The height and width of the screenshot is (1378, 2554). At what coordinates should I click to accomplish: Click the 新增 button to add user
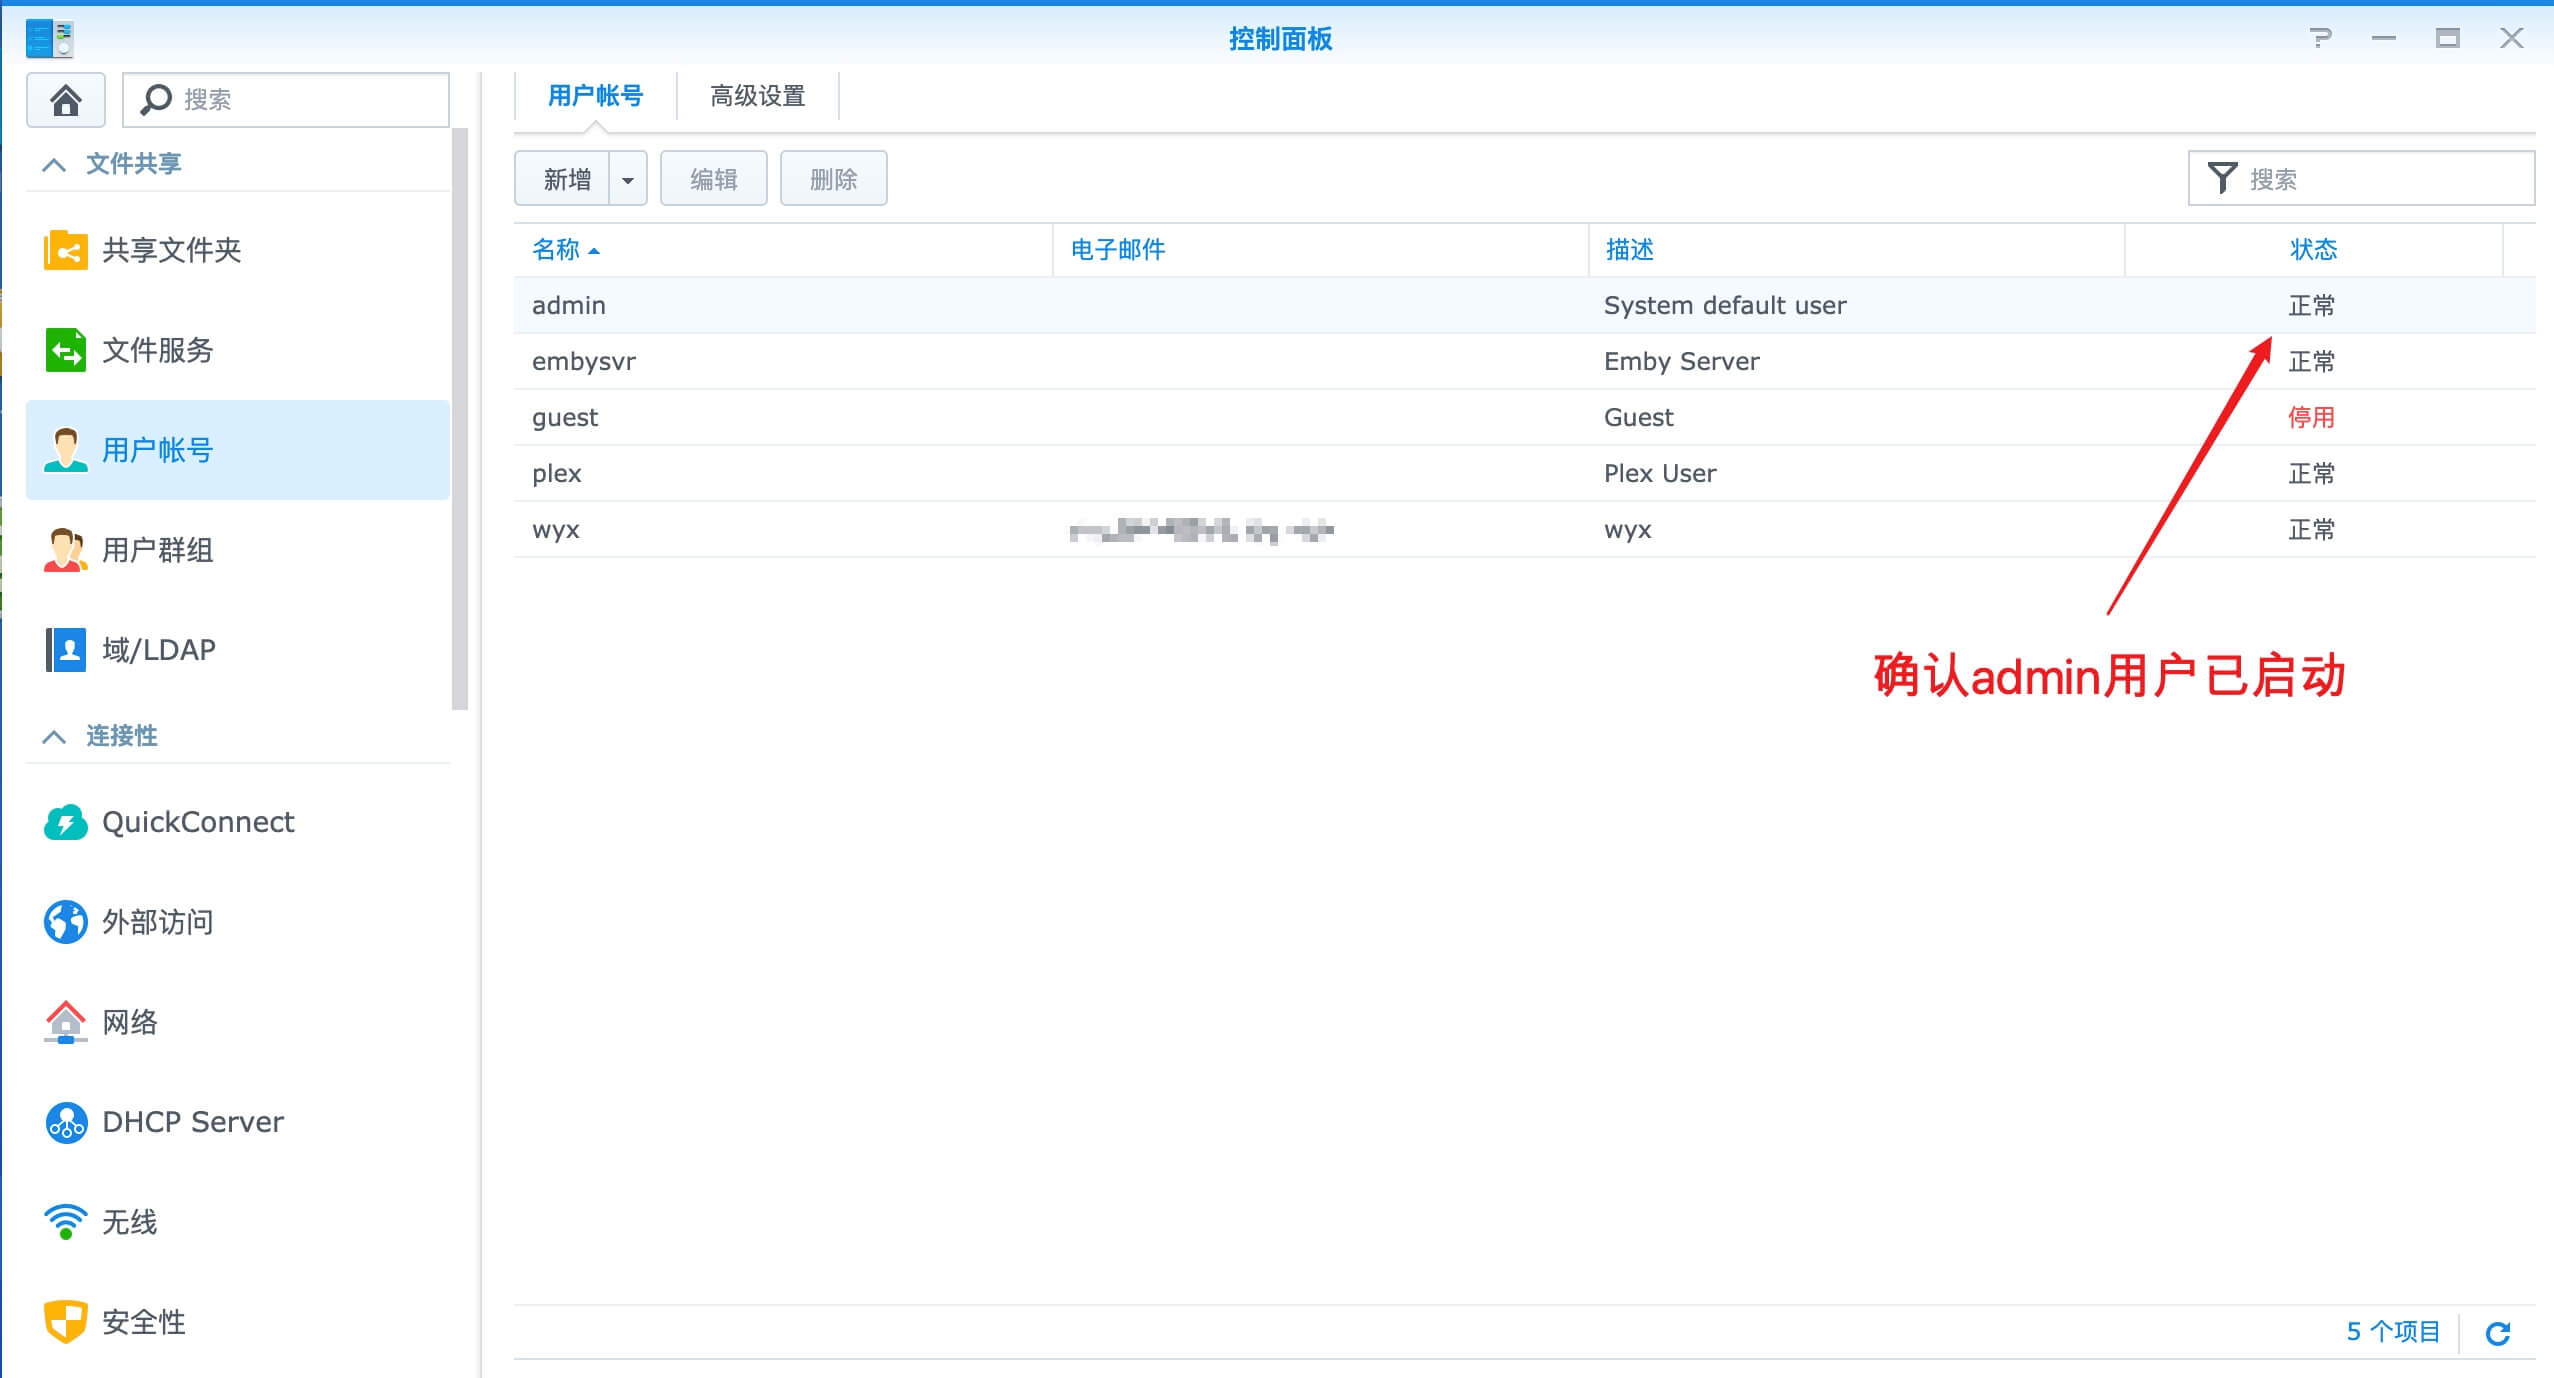(566, 177)
